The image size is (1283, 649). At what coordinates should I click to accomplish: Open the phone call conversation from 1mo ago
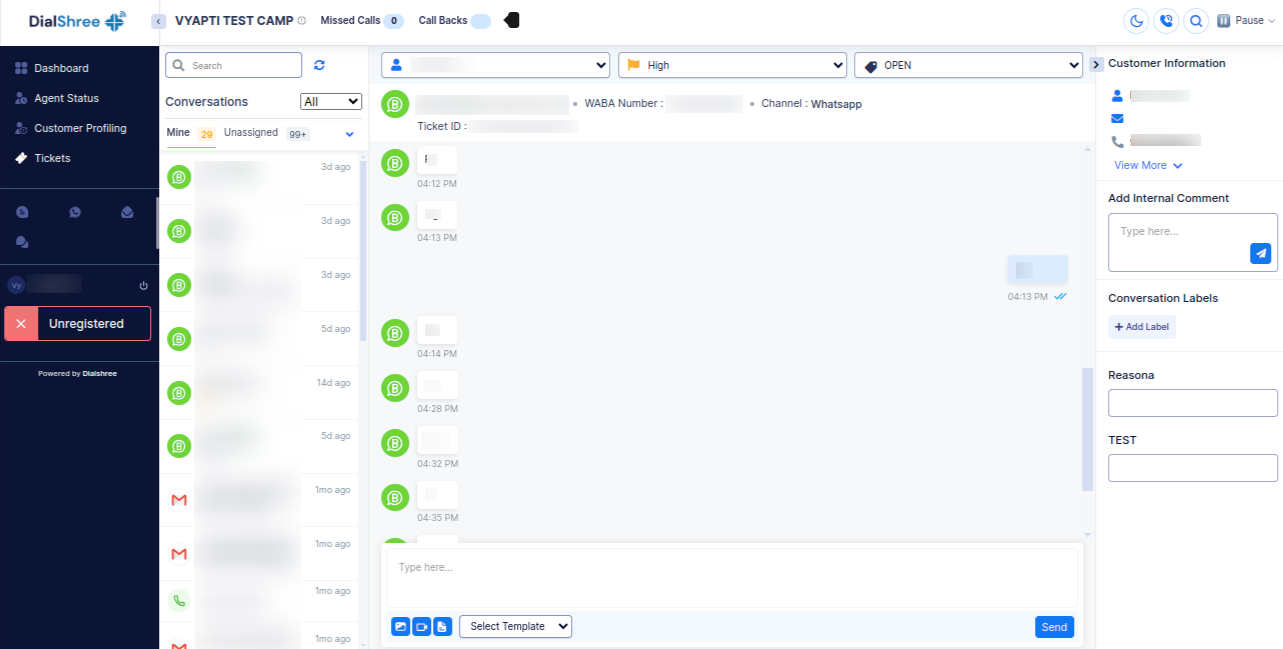pyautogui.click(x=259, y=602)
